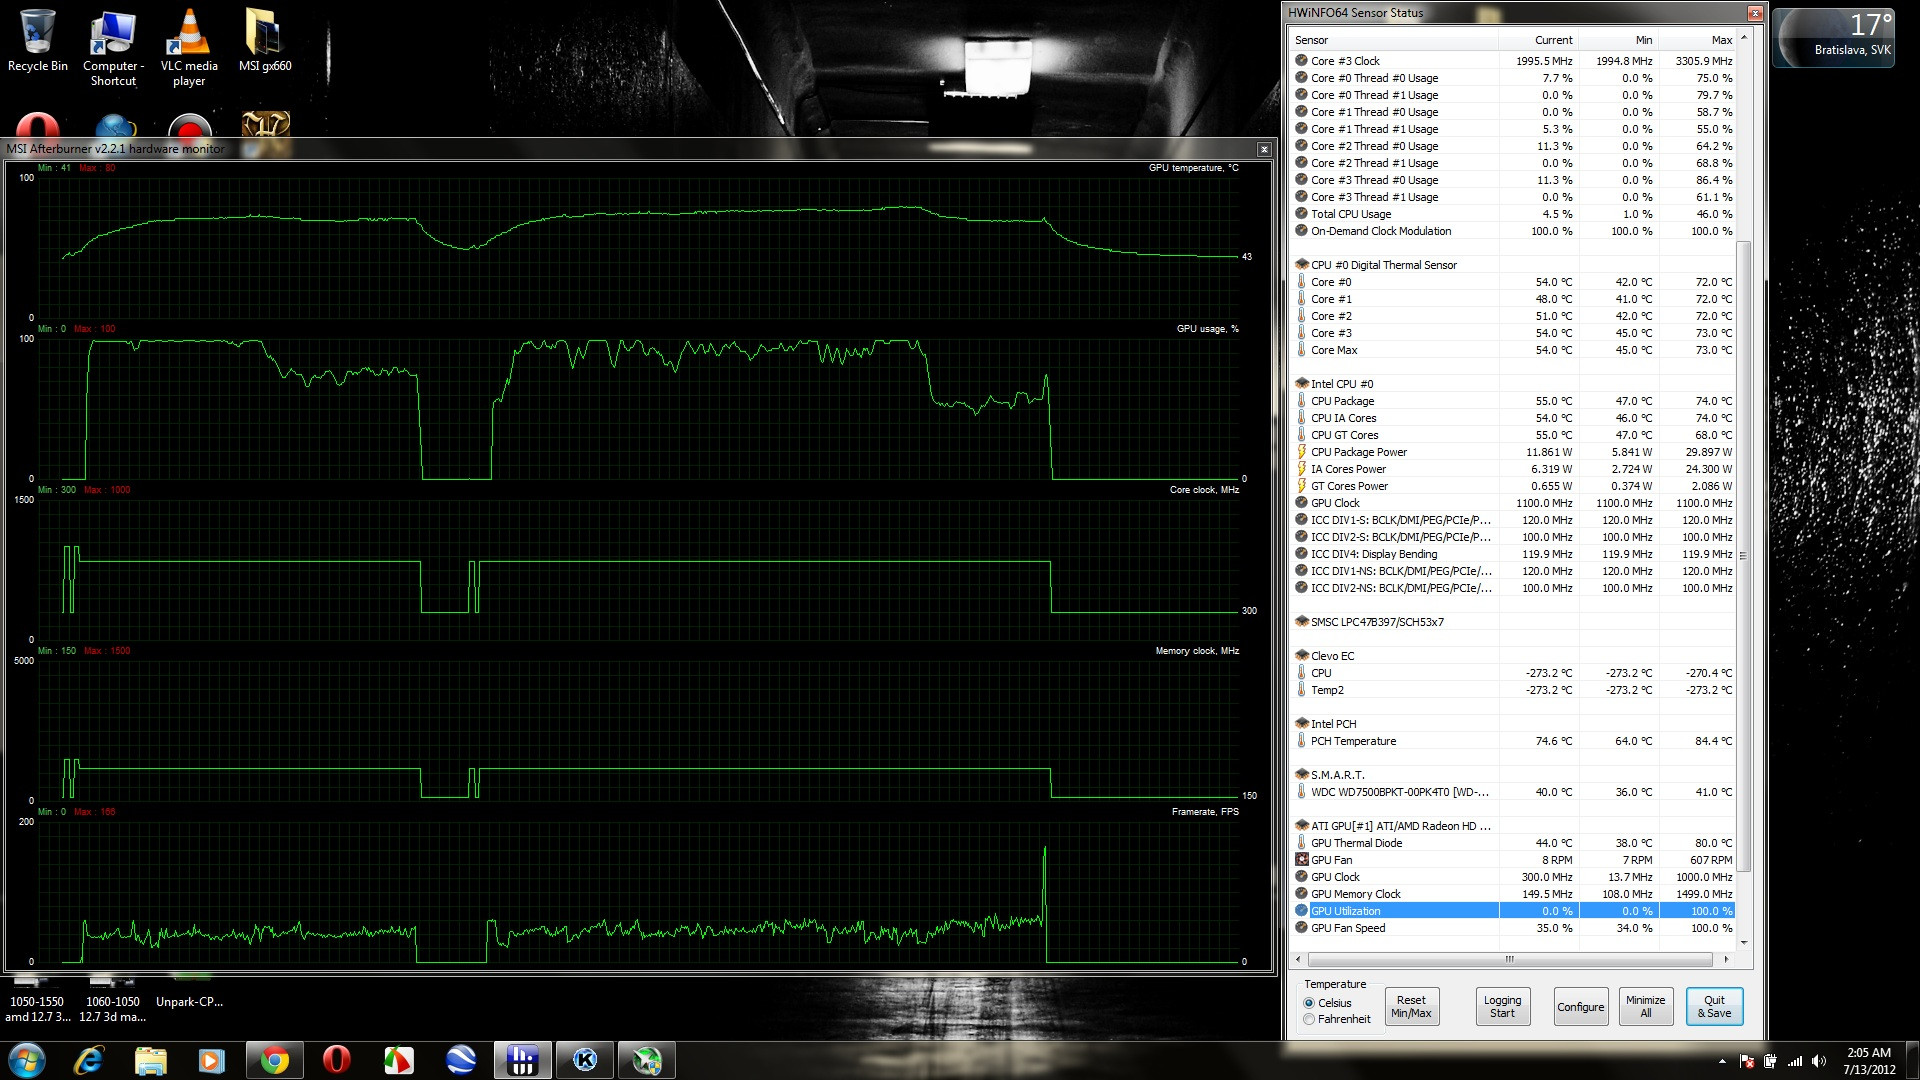Switch to HWiNFO64 taskbar icon
Screen dimensions: 1920x1080
(522, 1060)
